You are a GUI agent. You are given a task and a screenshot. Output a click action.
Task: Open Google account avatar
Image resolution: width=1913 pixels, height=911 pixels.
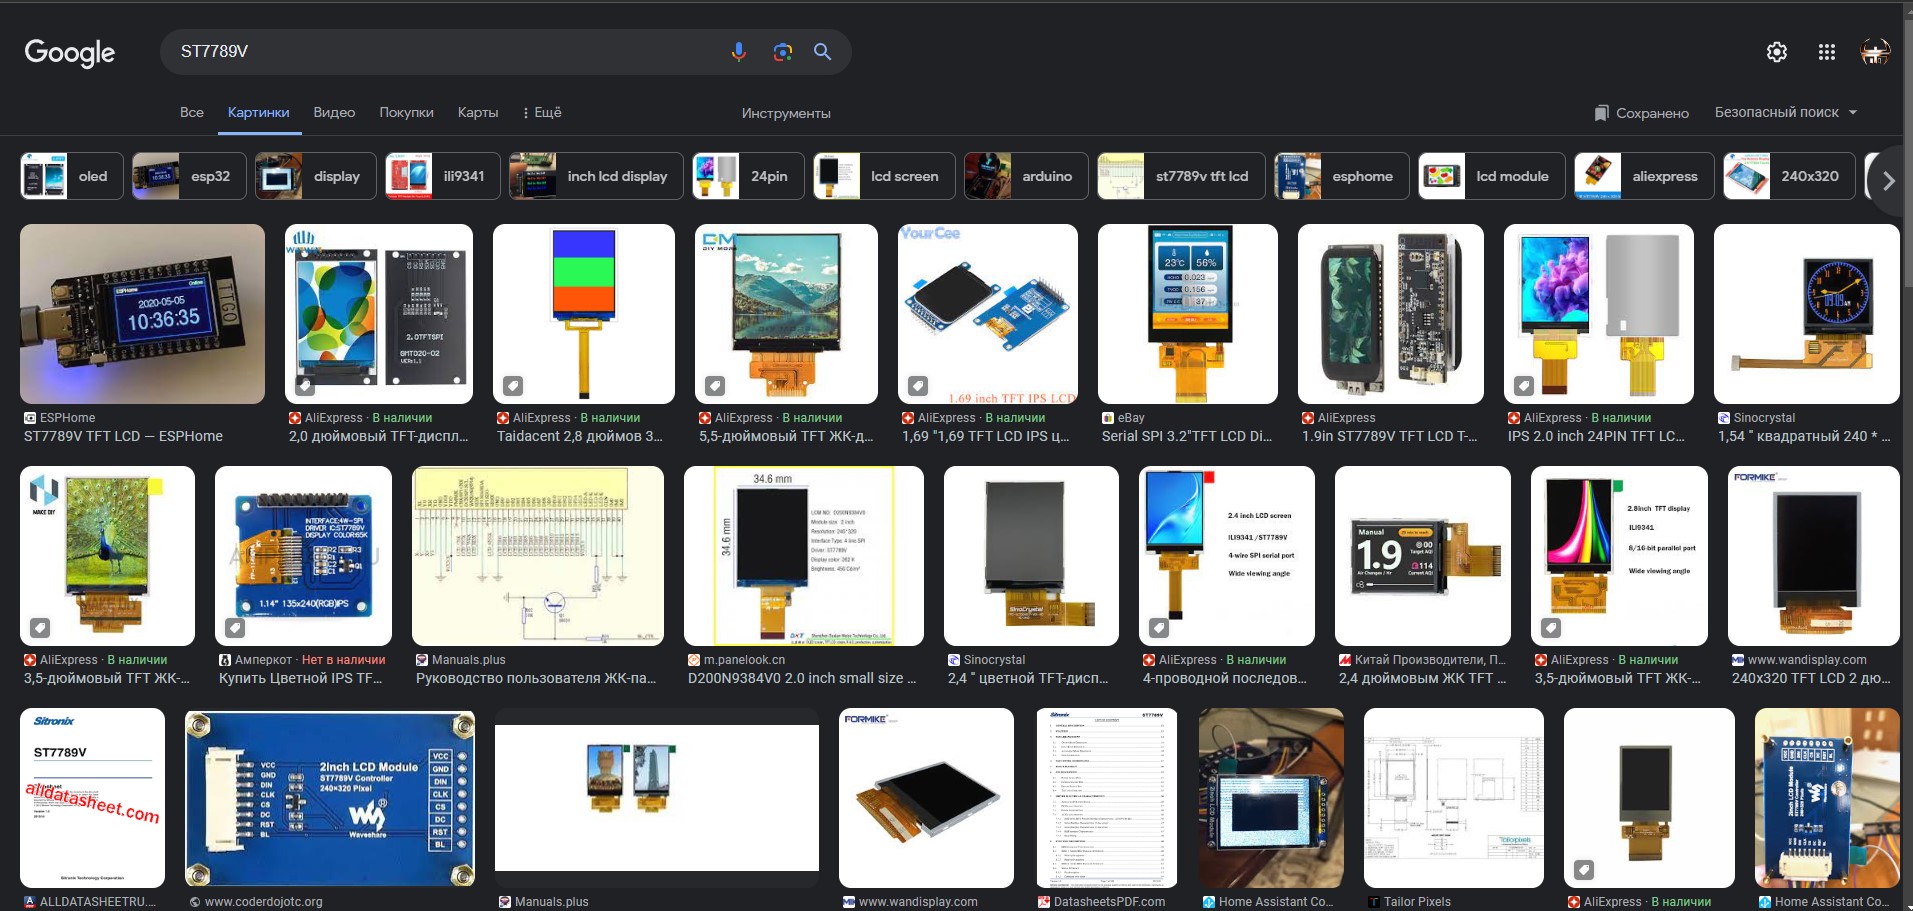(1875, 52)
